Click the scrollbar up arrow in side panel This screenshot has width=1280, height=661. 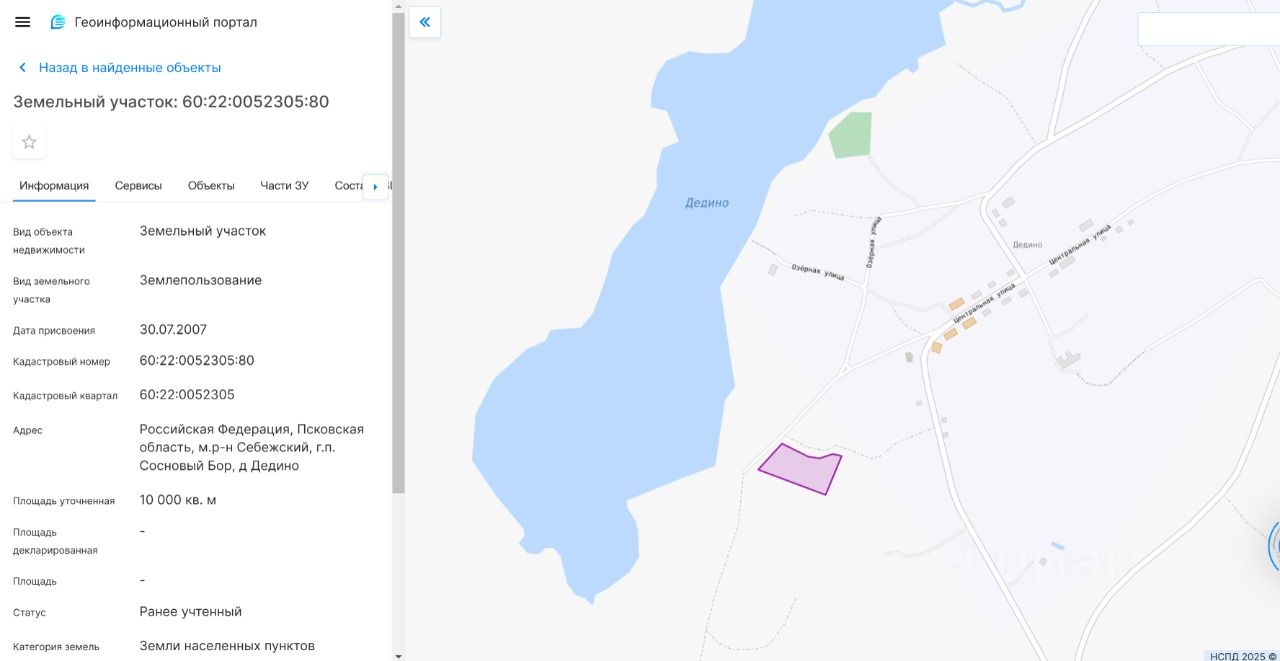pyautogui.click(x=398, y=6)
